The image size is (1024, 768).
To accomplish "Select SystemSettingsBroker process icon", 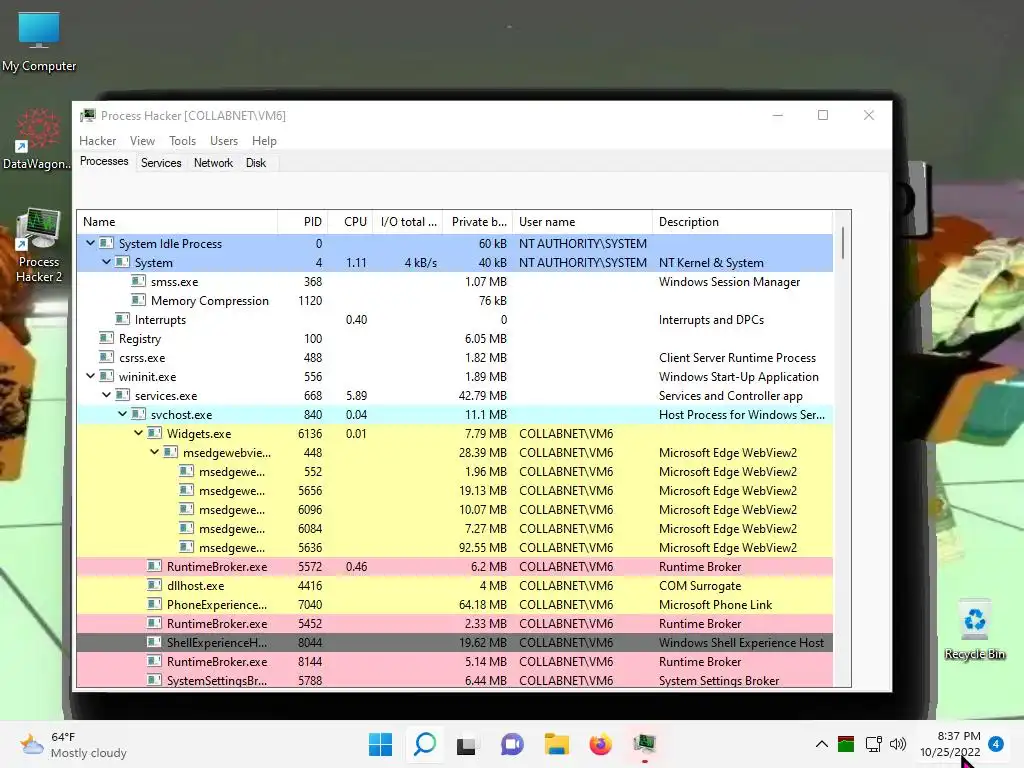I will (154, 680).
